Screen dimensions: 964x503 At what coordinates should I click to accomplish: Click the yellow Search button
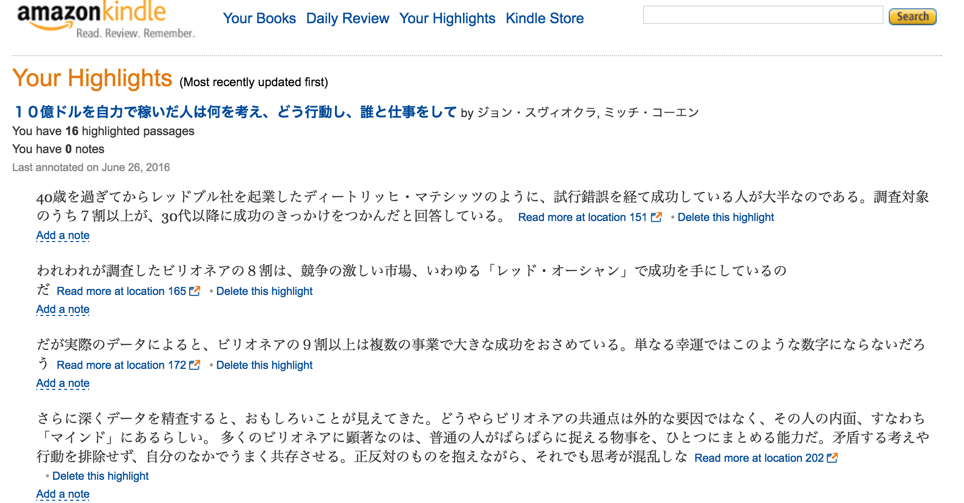pos(912,17)
